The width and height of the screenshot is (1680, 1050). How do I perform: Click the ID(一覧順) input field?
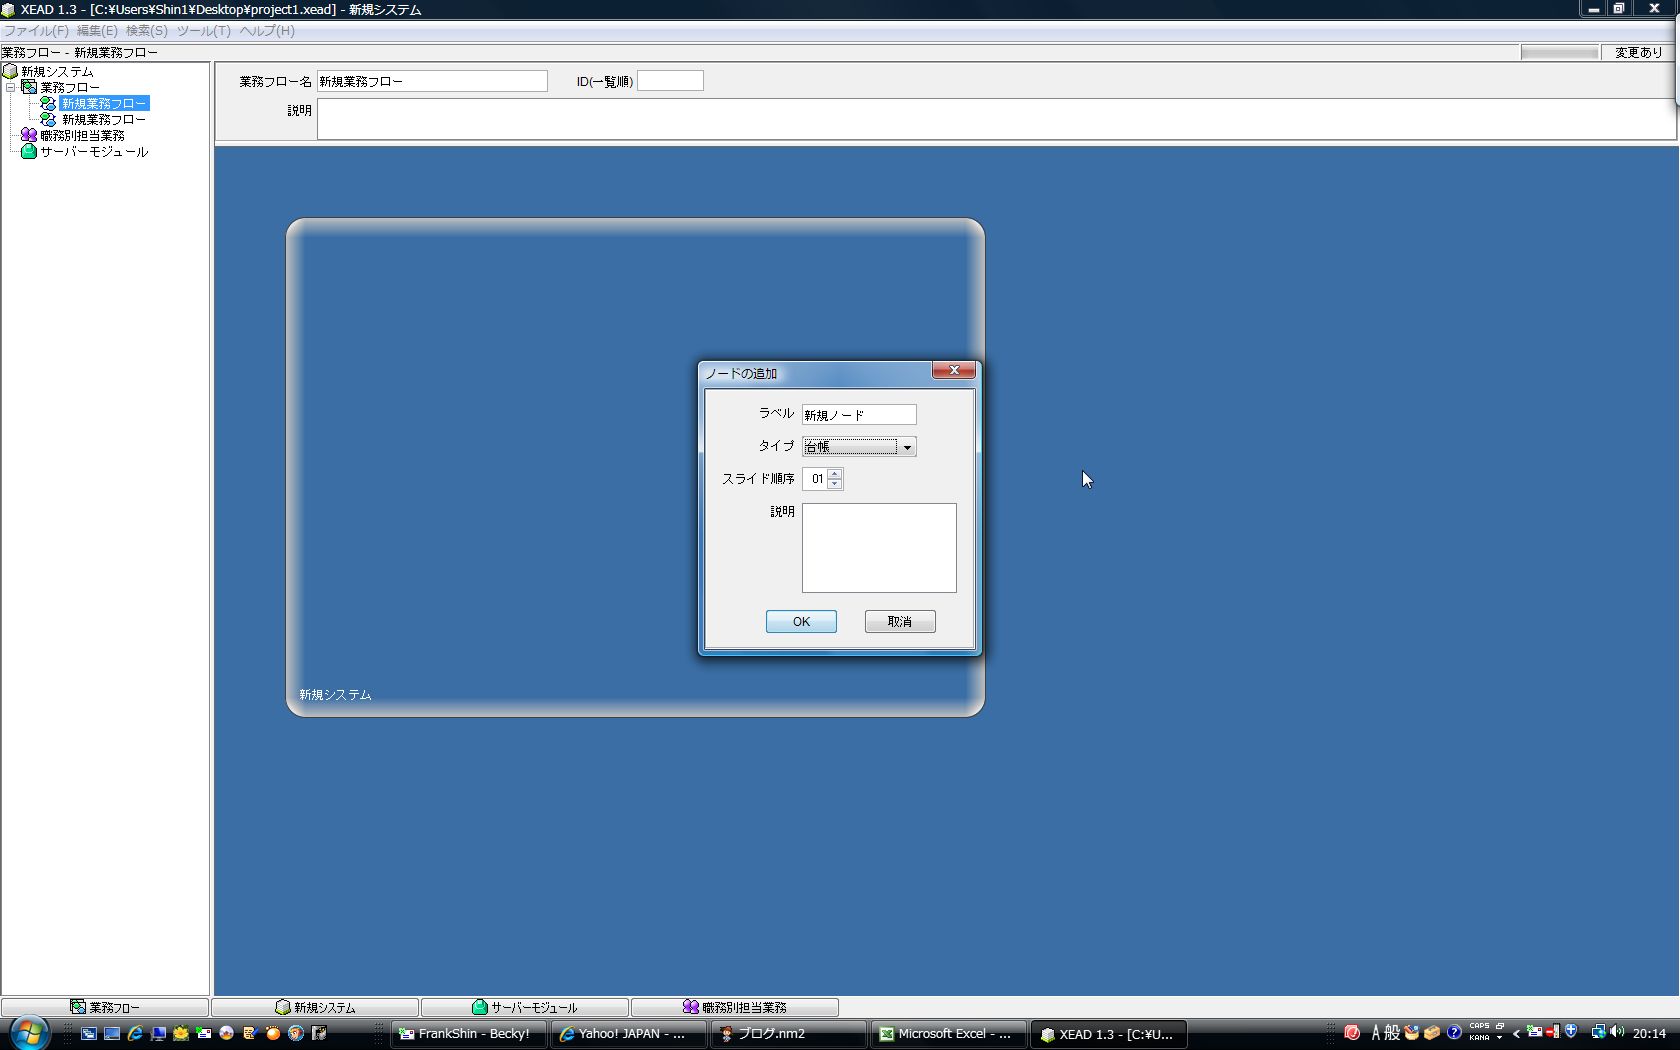(670, 81)
